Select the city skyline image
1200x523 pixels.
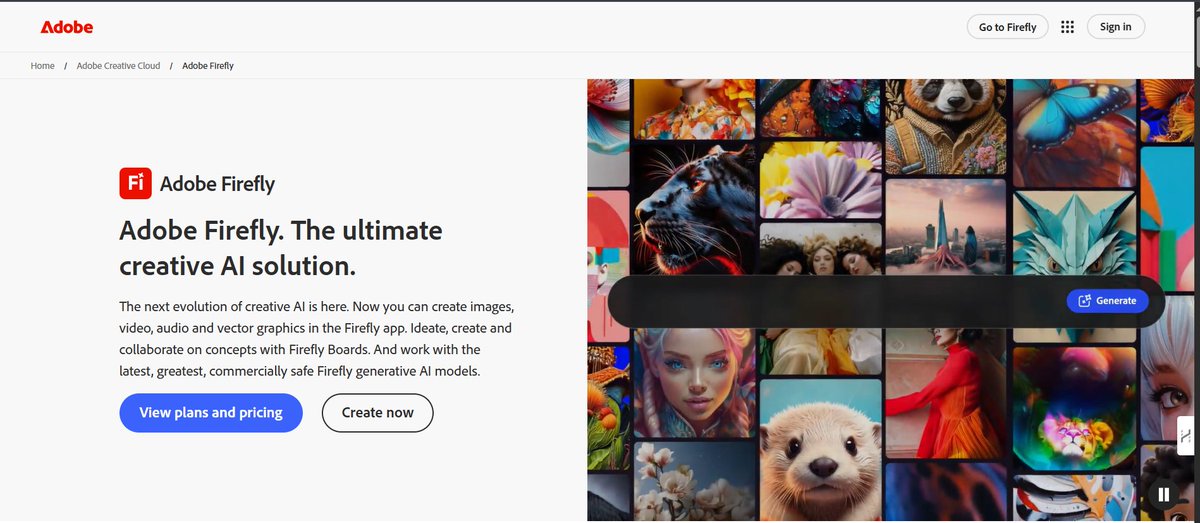945,225
